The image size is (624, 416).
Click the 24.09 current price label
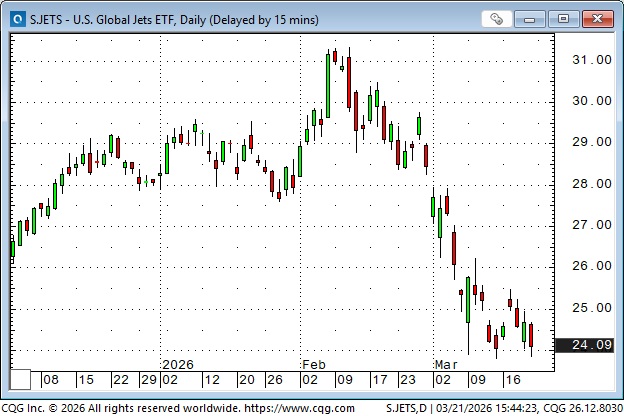tap(590, 346)
